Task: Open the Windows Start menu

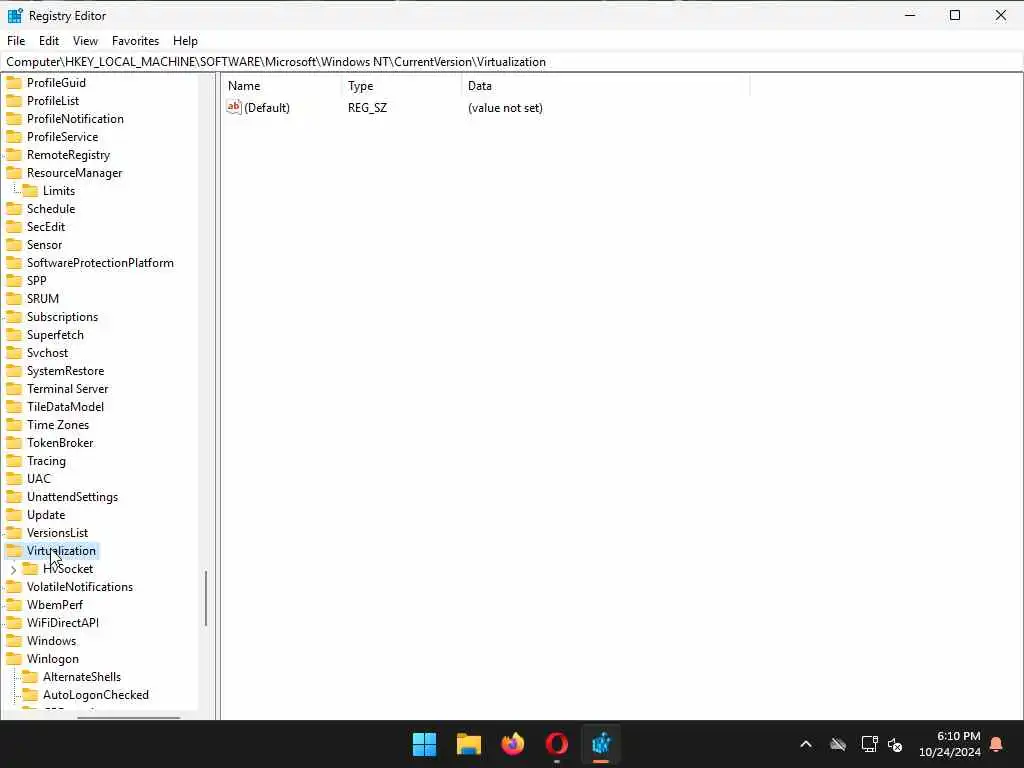Action: pyautogui.click(x=424, y=744)
